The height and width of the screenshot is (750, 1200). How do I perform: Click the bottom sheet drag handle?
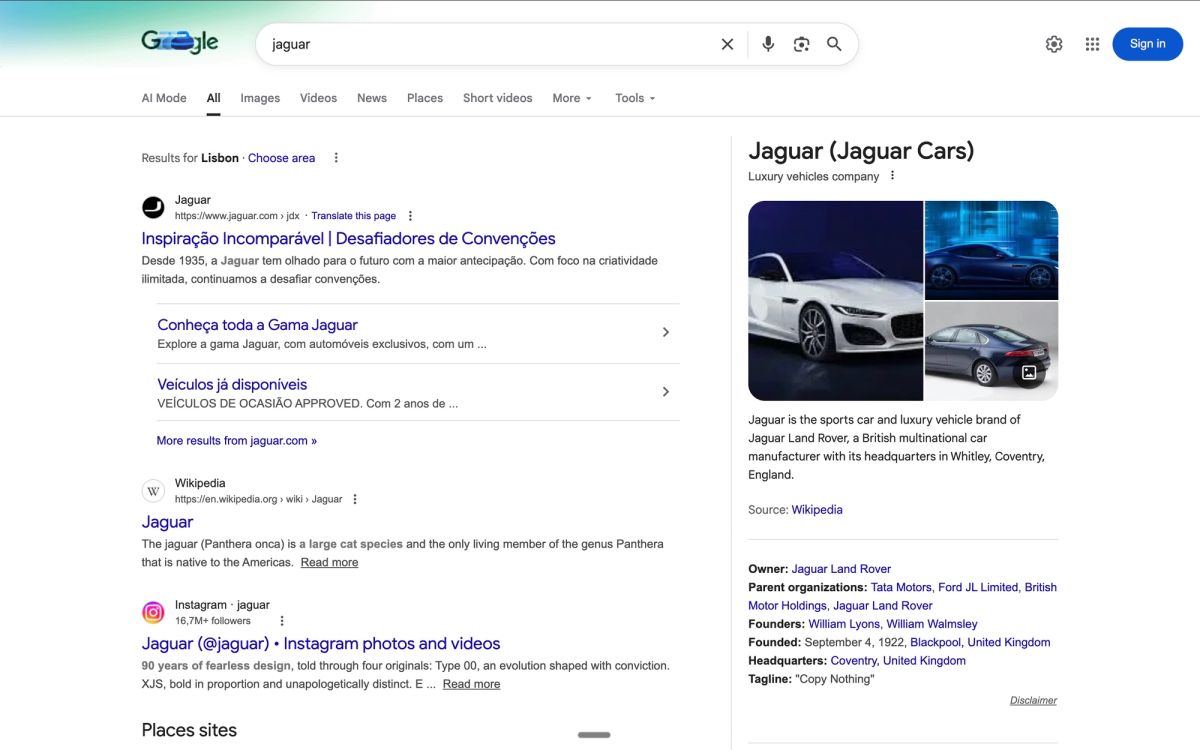pyautogui.click(x=594, y=735)
